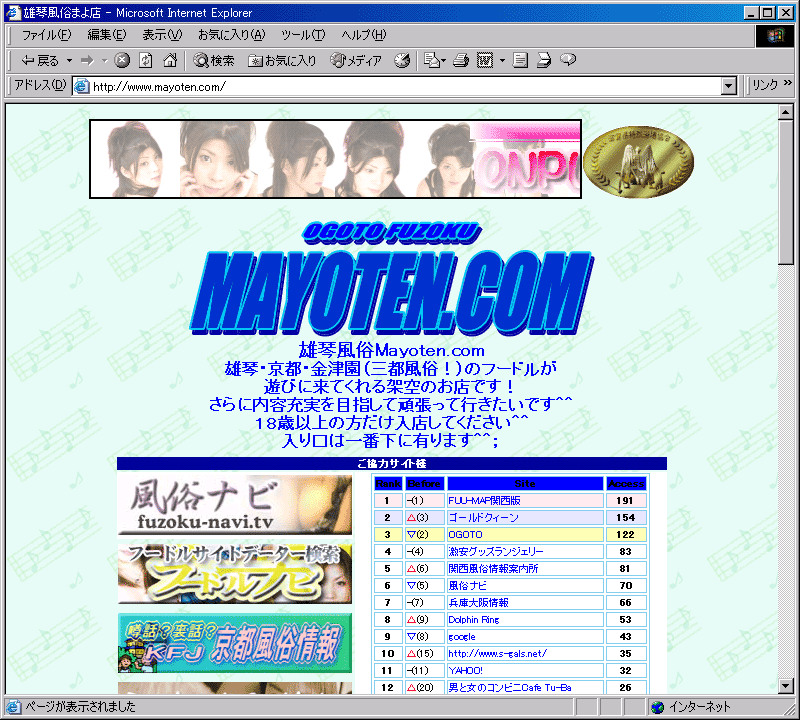The image size is (800, 720).
Task: Open the 男と女のコンビニCafe Tu-Ba link
Action: click(x=510, y=688)
